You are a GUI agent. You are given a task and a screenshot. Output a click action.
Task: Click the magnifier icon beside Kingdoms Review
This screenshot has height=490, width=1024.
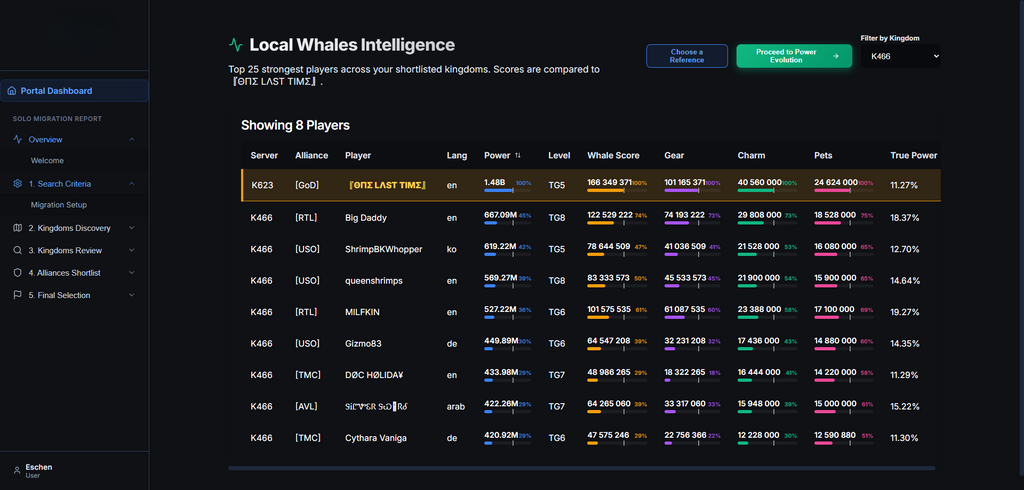coord(18,250)
